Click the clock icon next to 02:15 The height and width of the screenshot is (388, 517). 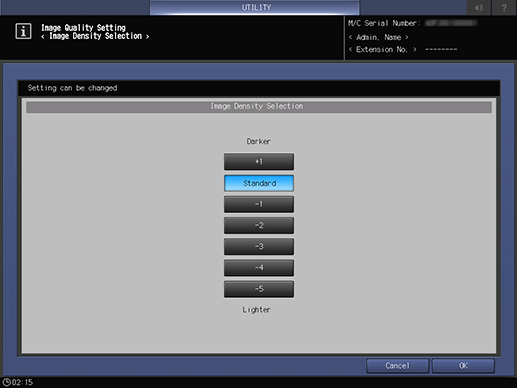[x=6, y=382]
